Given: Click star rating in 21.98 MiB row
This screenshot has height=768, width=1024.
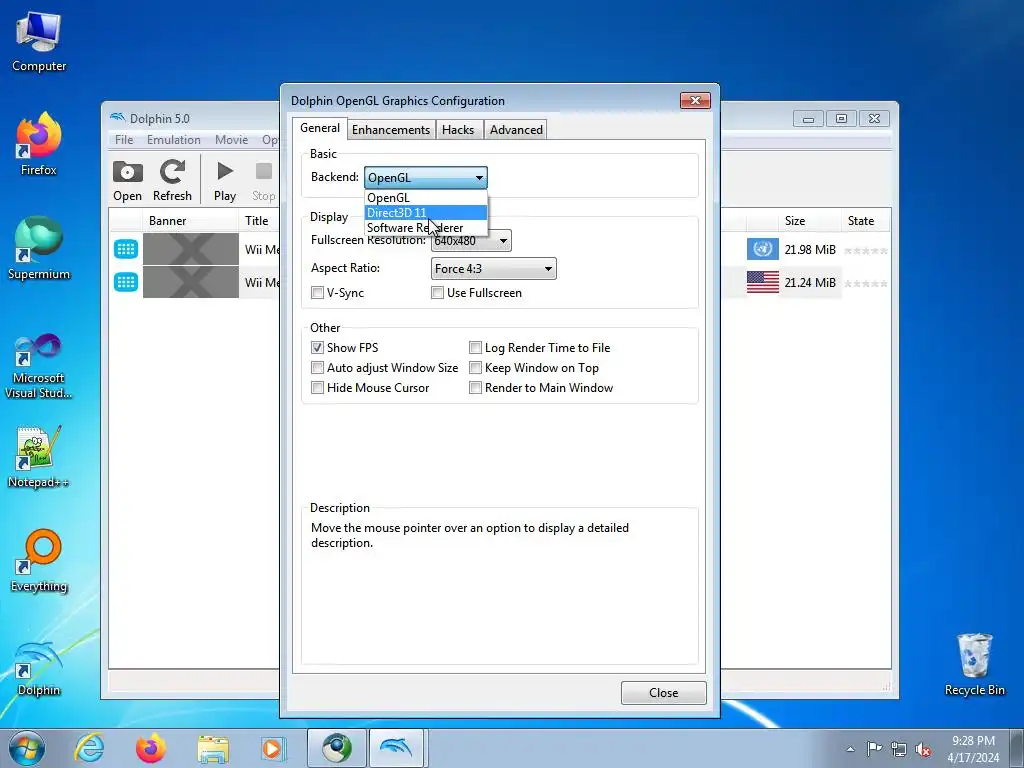Looking at the screenshot, I should click(866, 250).
